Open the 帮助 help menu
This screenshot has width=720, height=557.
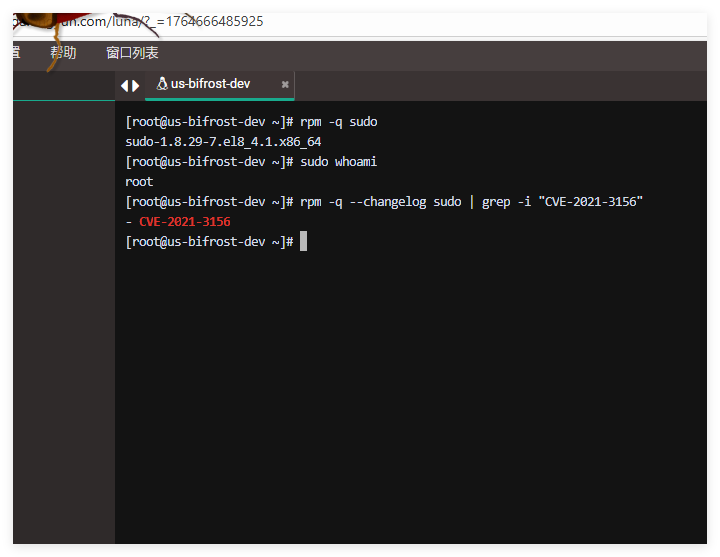coord(63,53)
